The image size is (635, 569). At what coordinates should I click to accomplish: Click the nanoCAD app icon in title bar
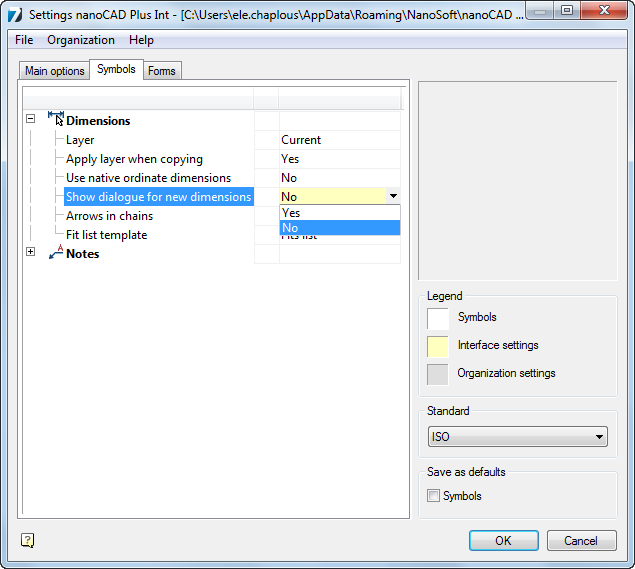coord(15,15)
